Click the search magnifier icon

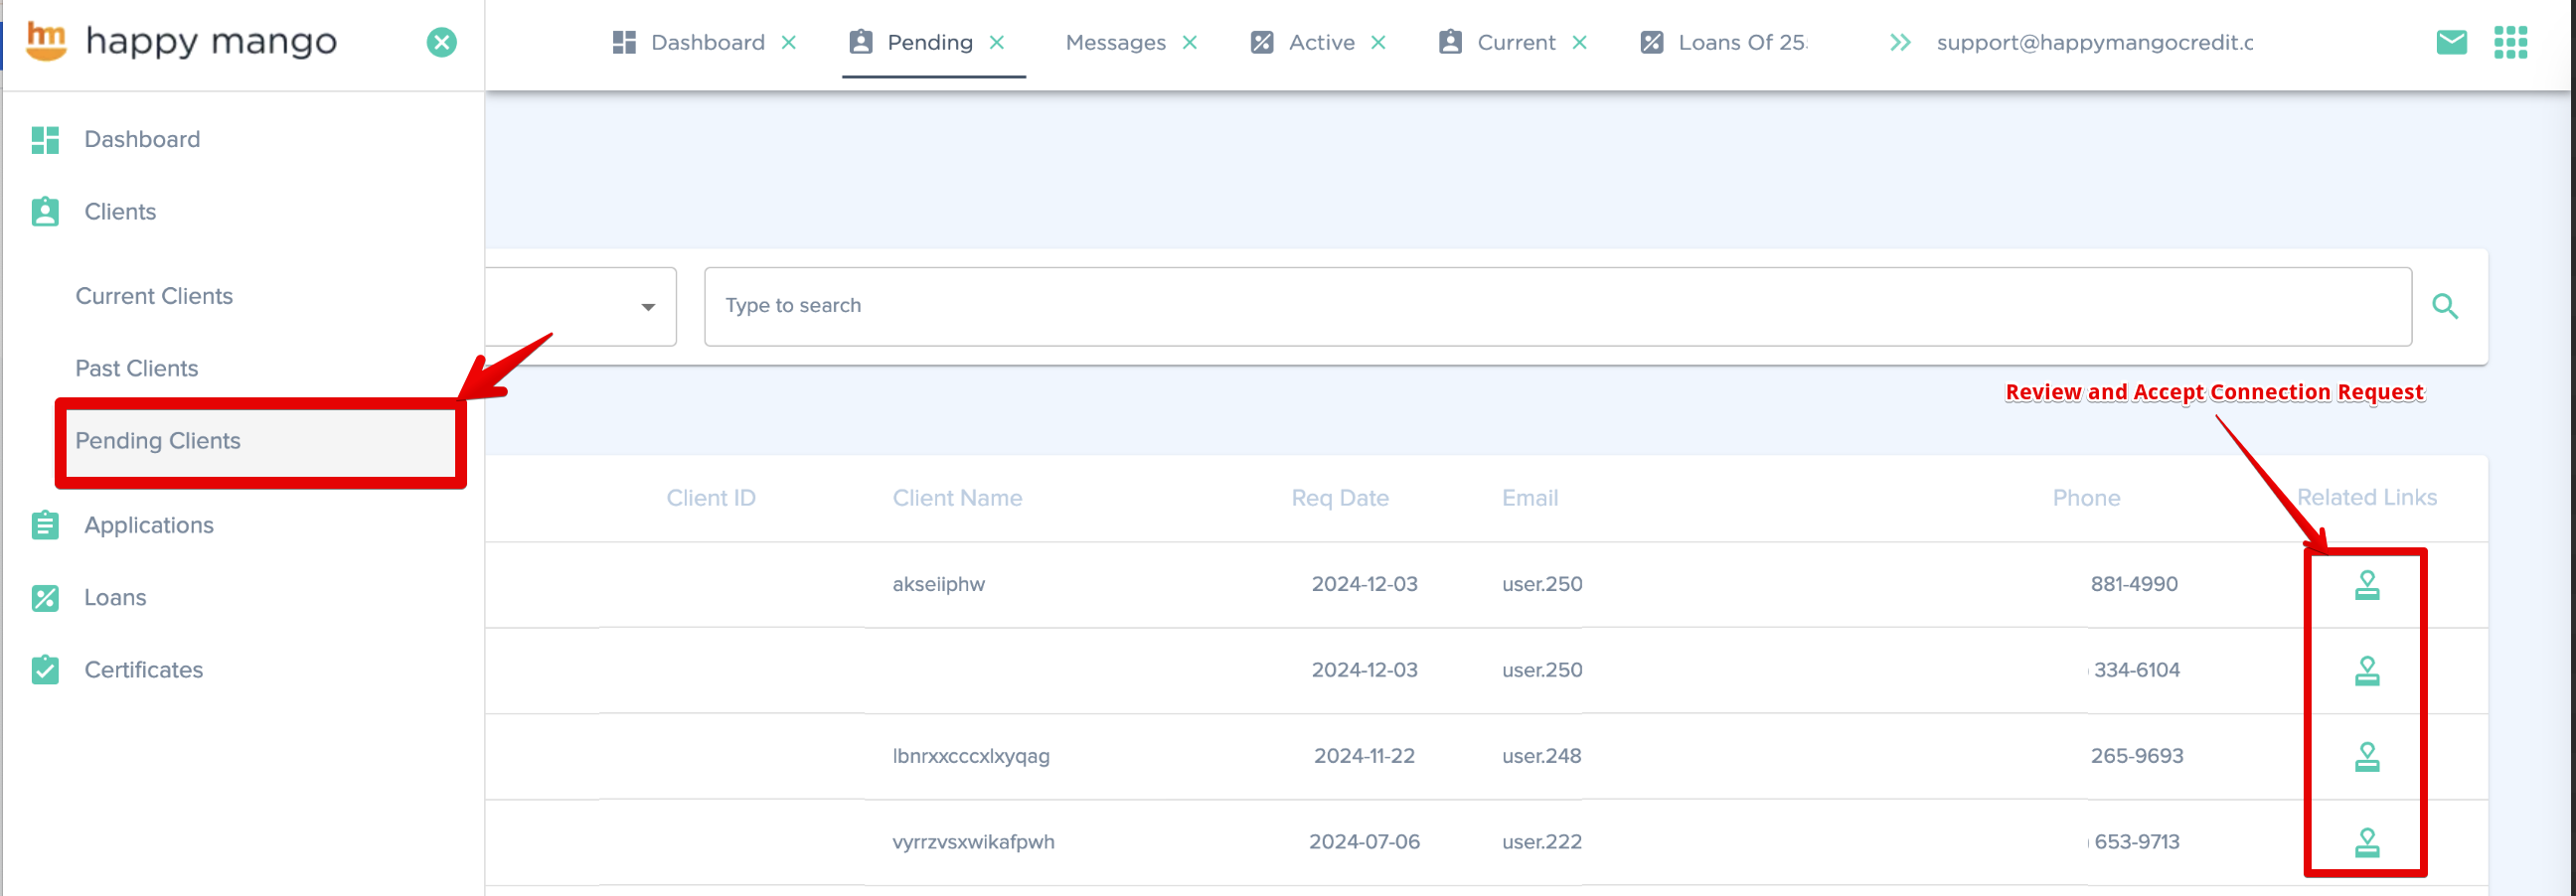[2444, 306]
